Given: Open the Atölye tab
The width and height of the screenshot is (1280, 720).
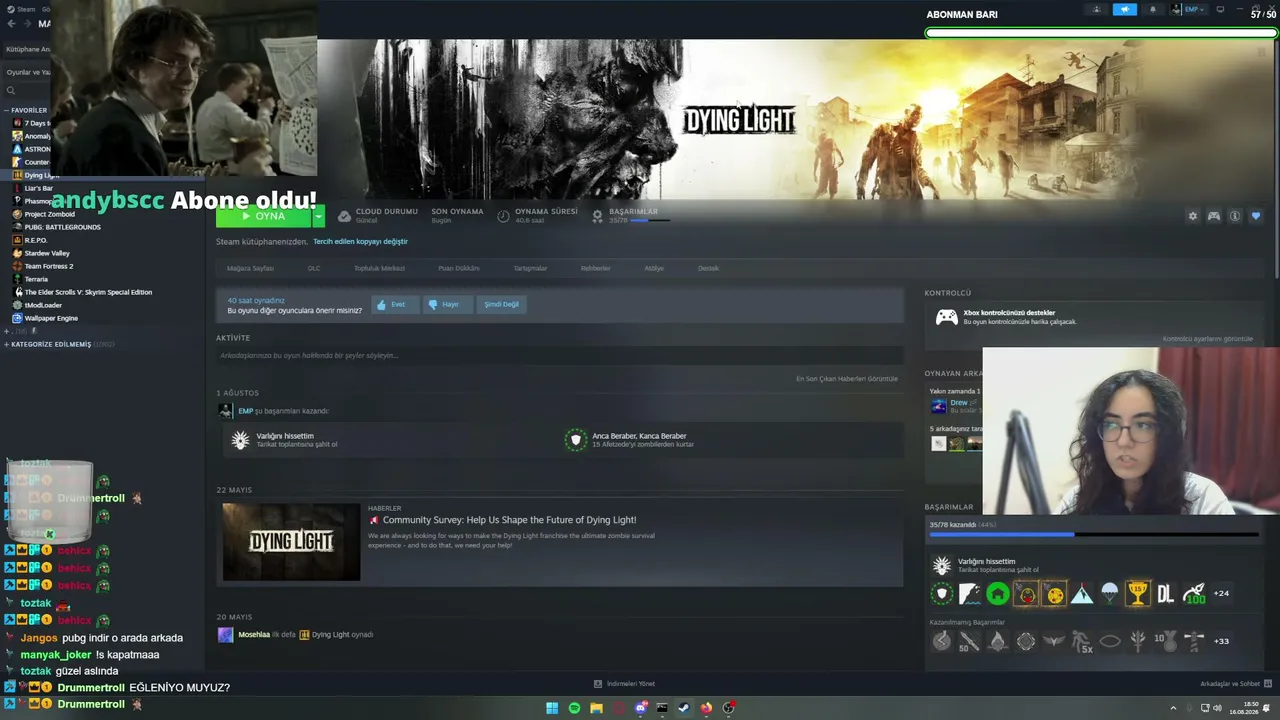Looking at the screenshot, I should 654,268.
